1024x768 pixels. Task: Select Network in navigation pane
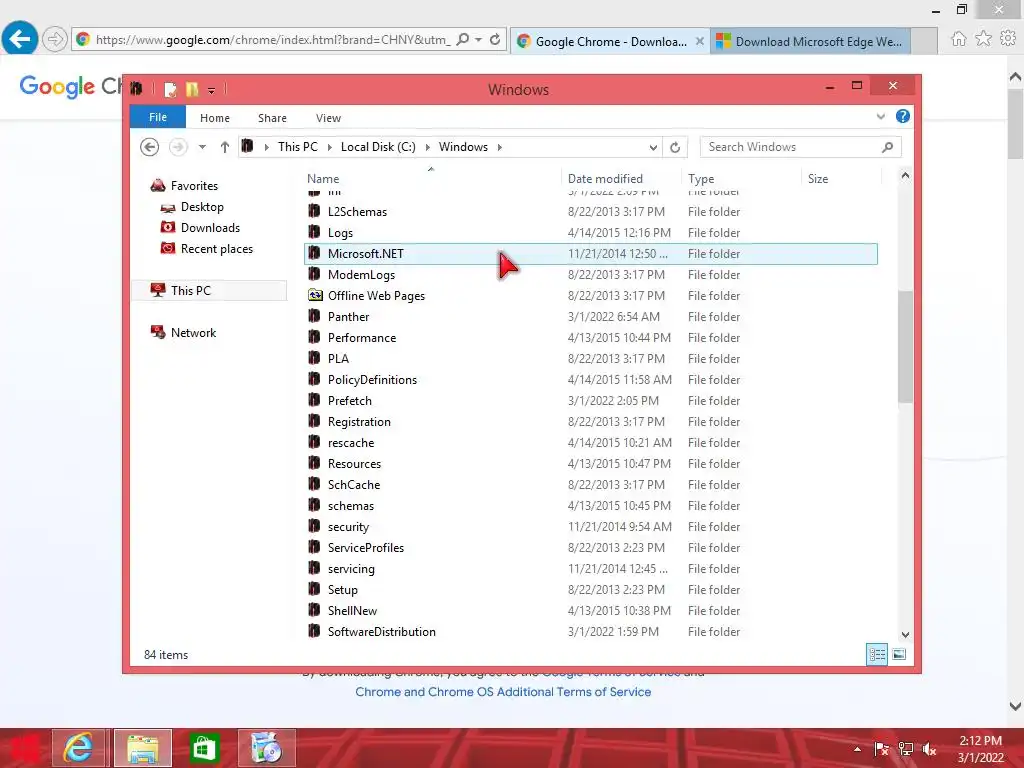click(x=193, y=333)
